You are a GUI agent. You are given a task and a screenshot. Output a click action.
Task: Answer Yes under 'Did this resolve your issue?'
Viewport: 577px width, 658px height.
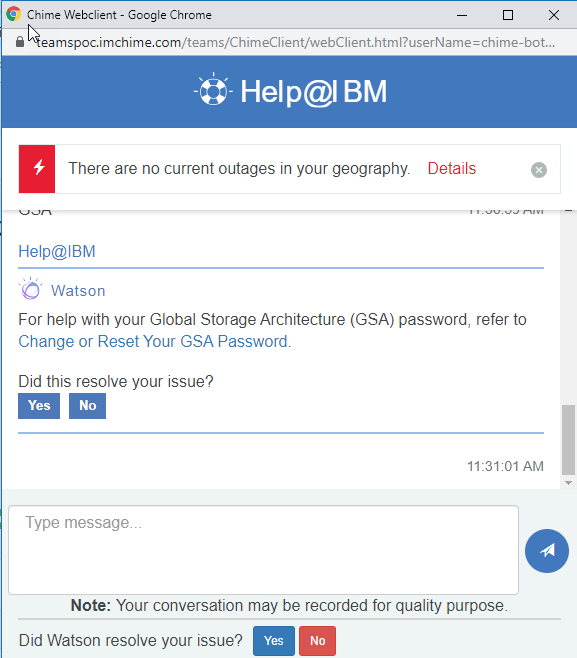click(x=39, y=406)
